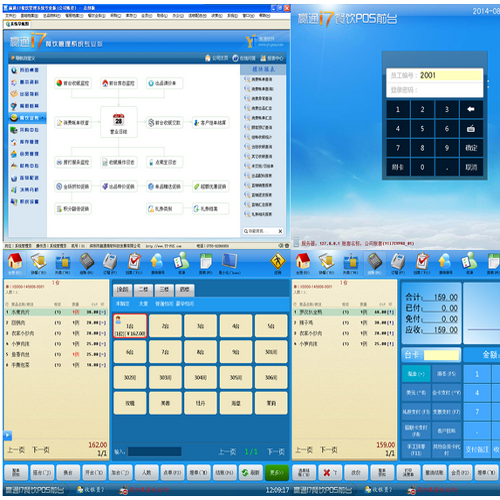The width and height of the screenshot is (500, 500).
Task: Select table 5台
Action: pyautogui.click(x=271, y=326)
